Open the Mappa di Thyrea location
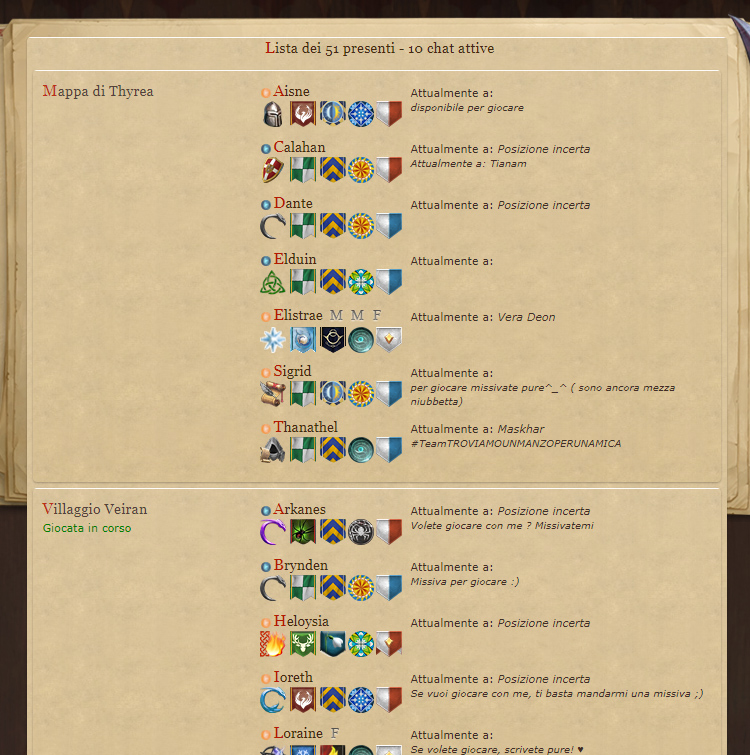750x755 pixels. click(x=98, y=91)
